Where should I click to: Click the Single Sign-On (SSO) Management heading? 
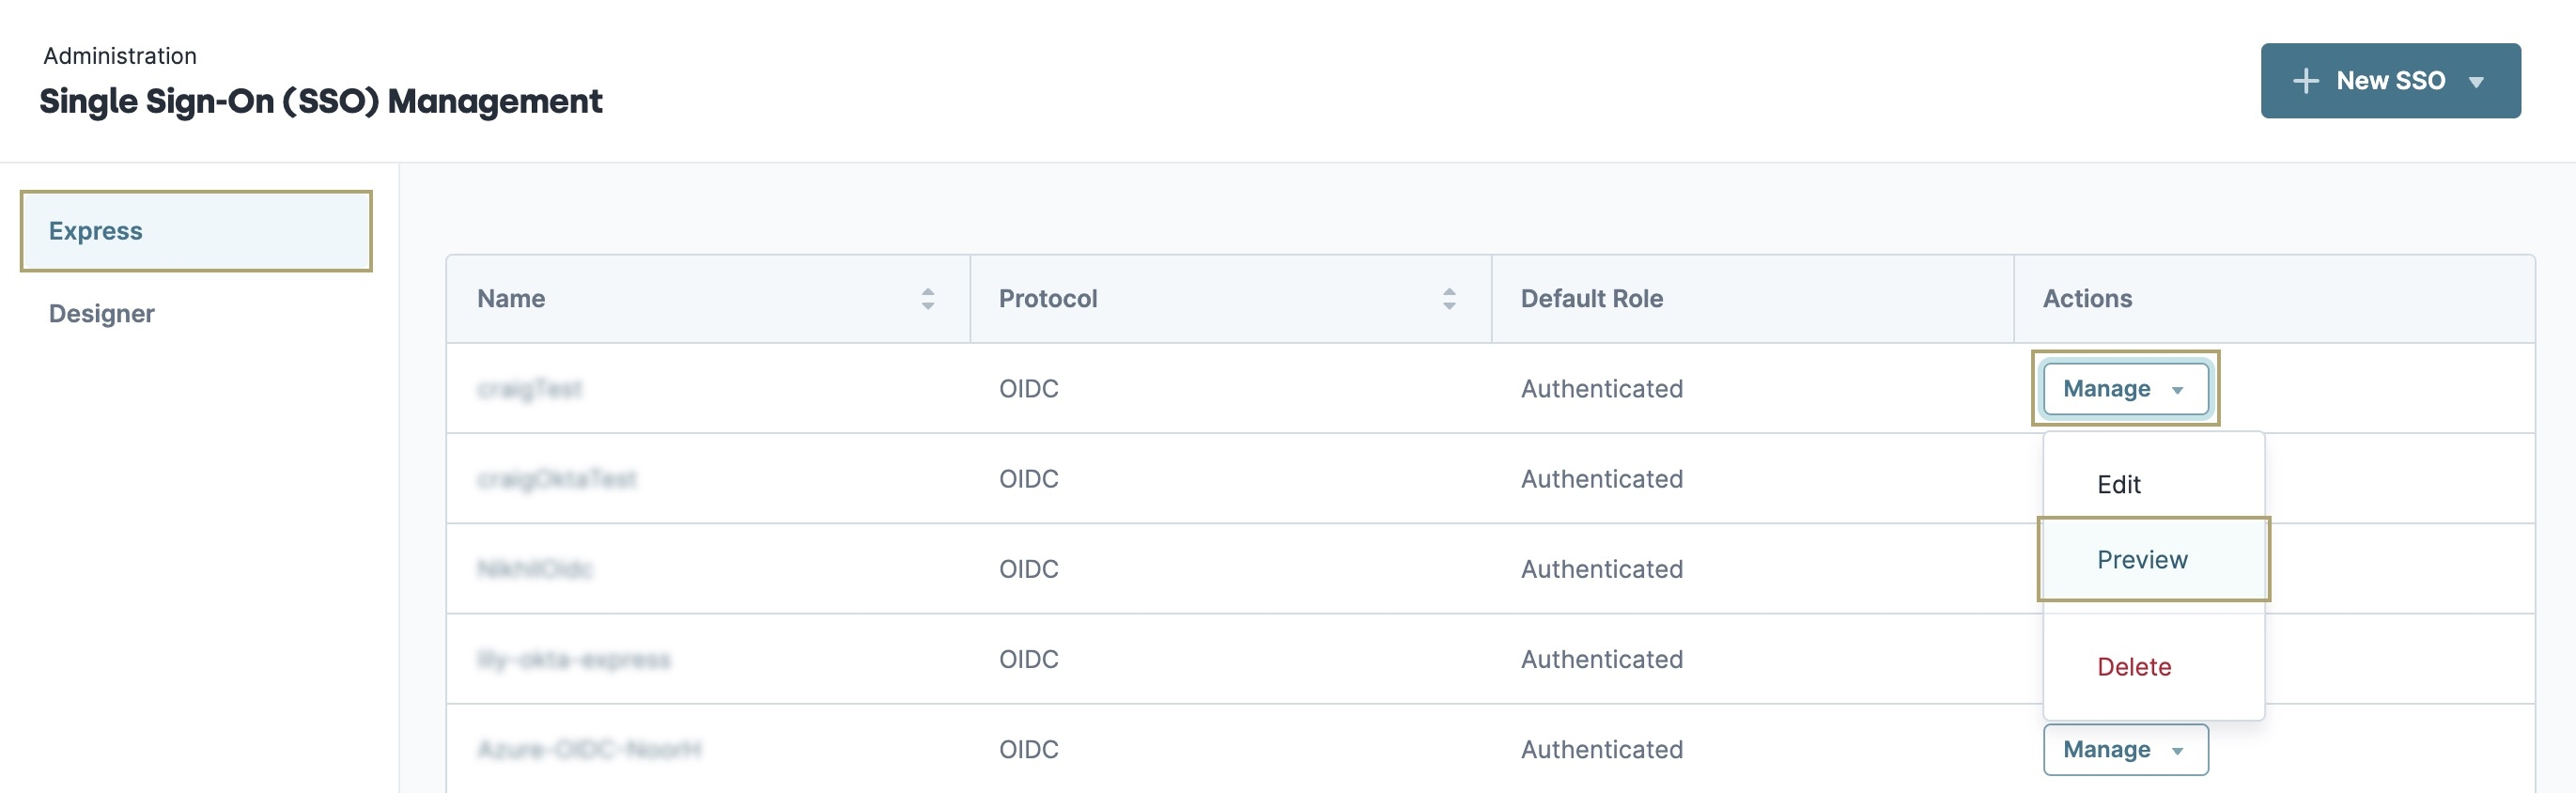pos(321,102)
